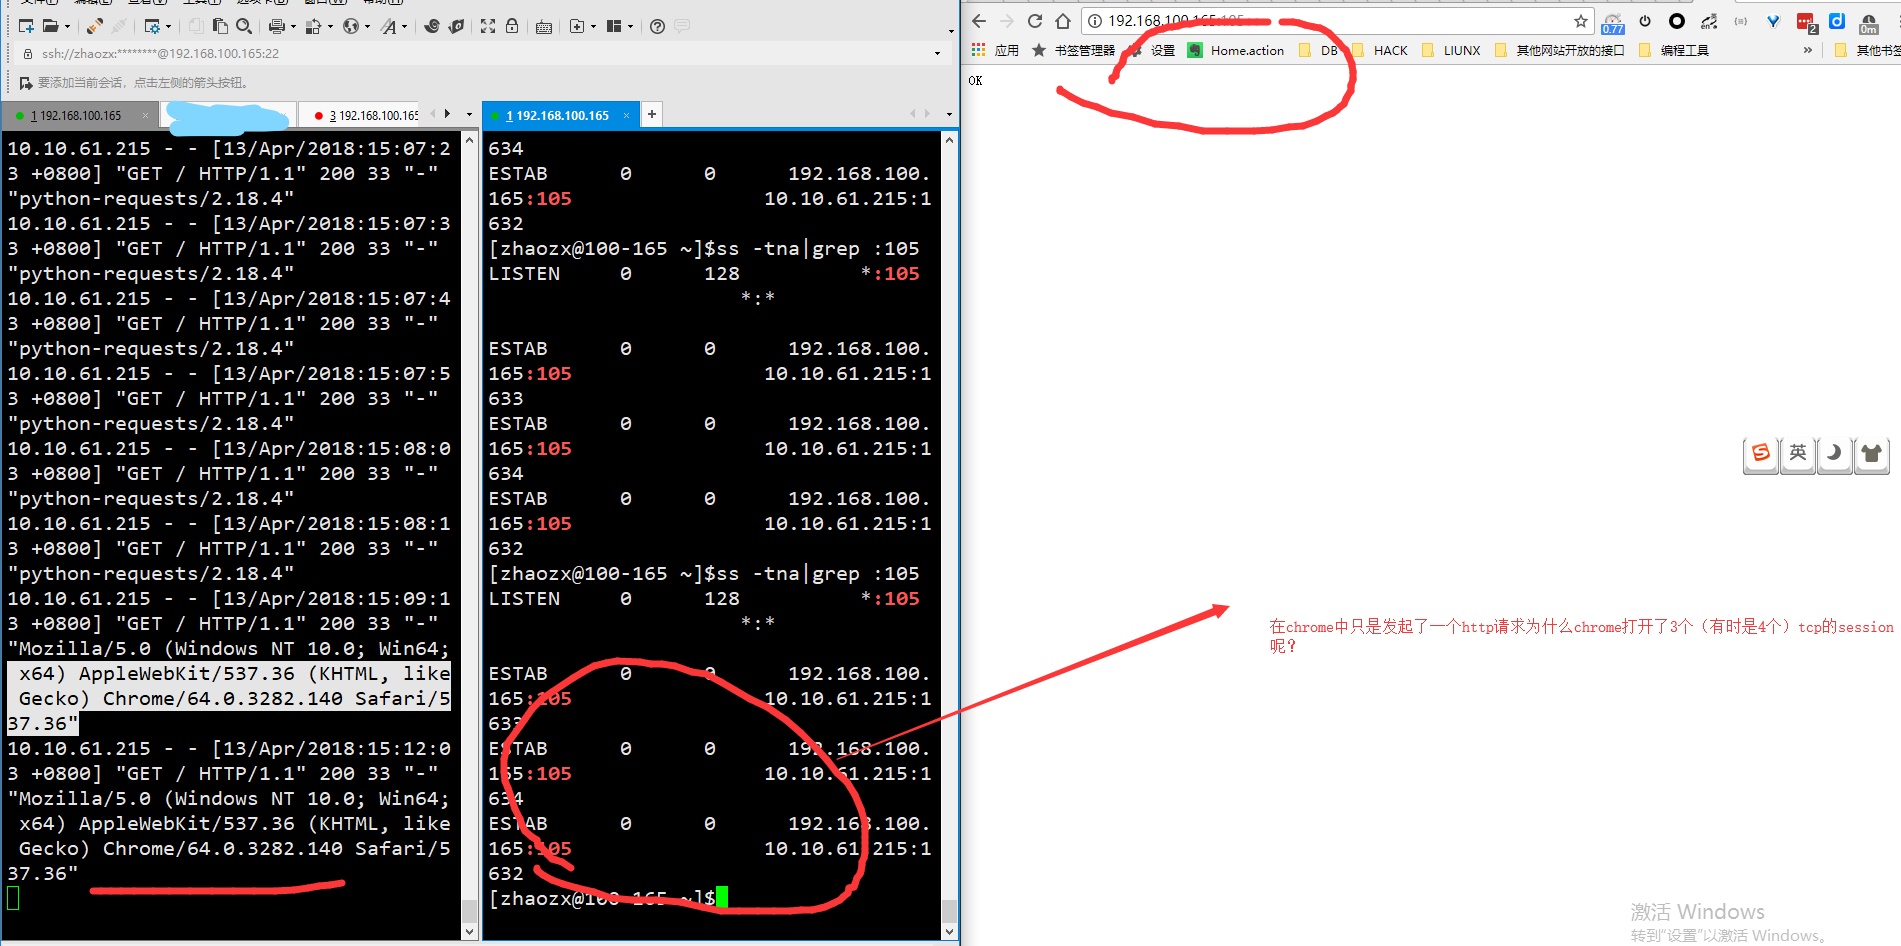The height and width of the screenshot is (946, 1901).
Task: Click the Print icon in Xshell toolbar
Action: (x=277, y=26)
